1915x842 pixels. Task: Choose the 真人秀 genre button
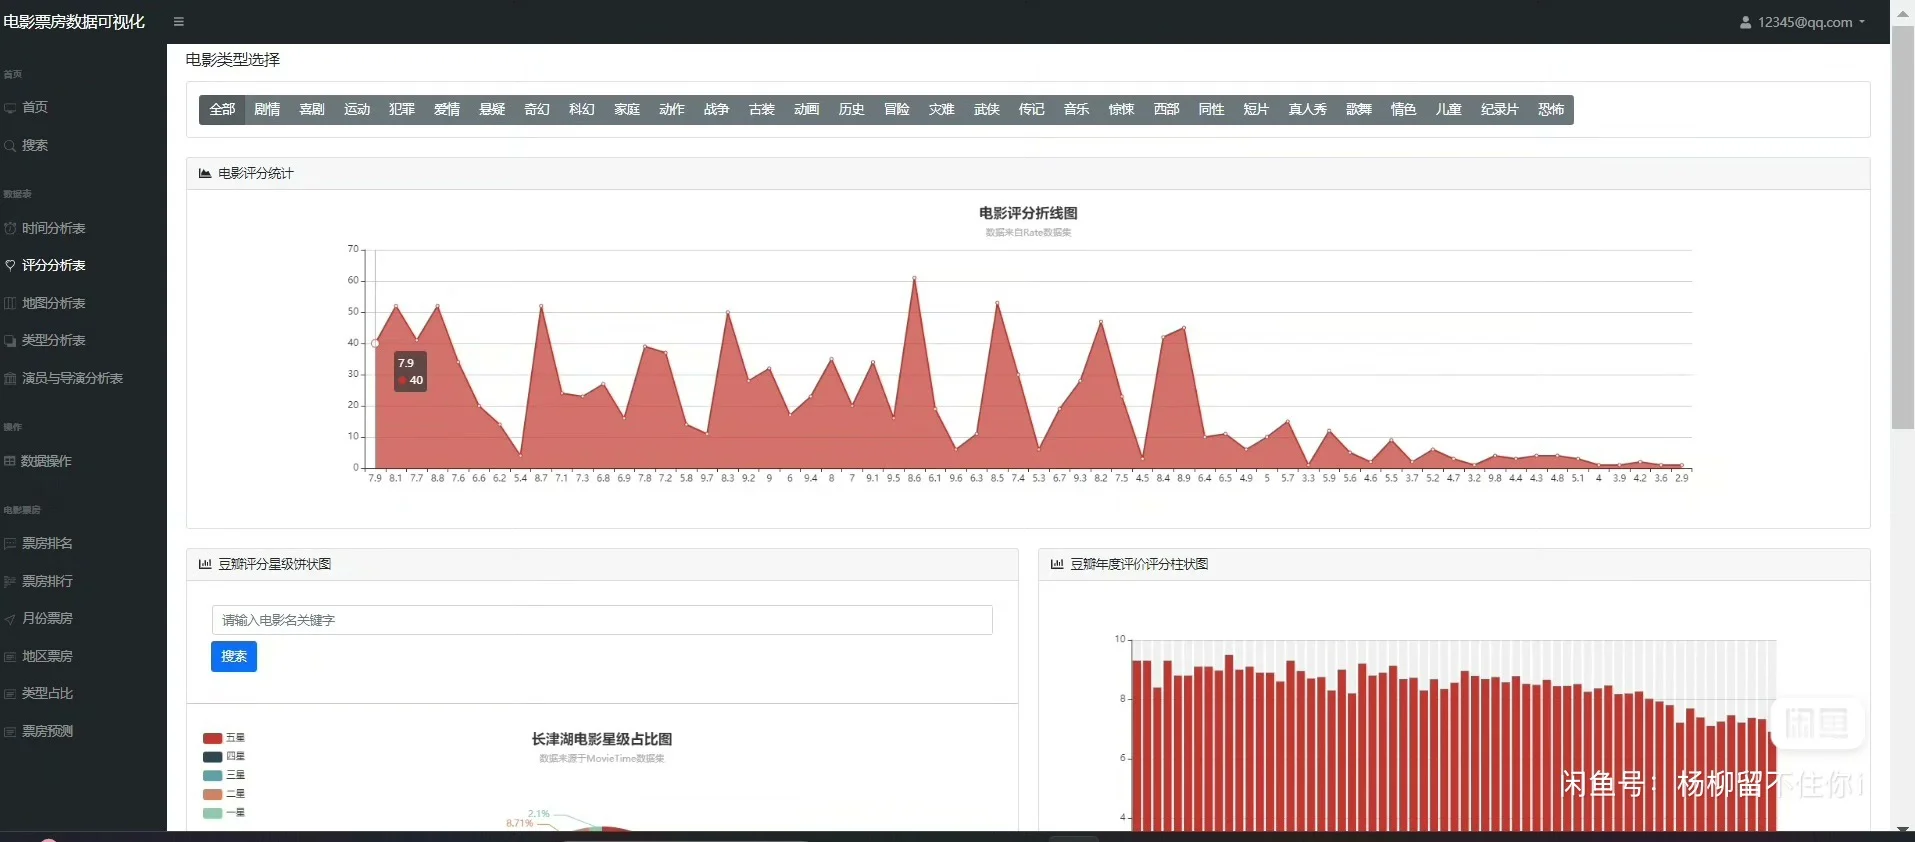1307,109
